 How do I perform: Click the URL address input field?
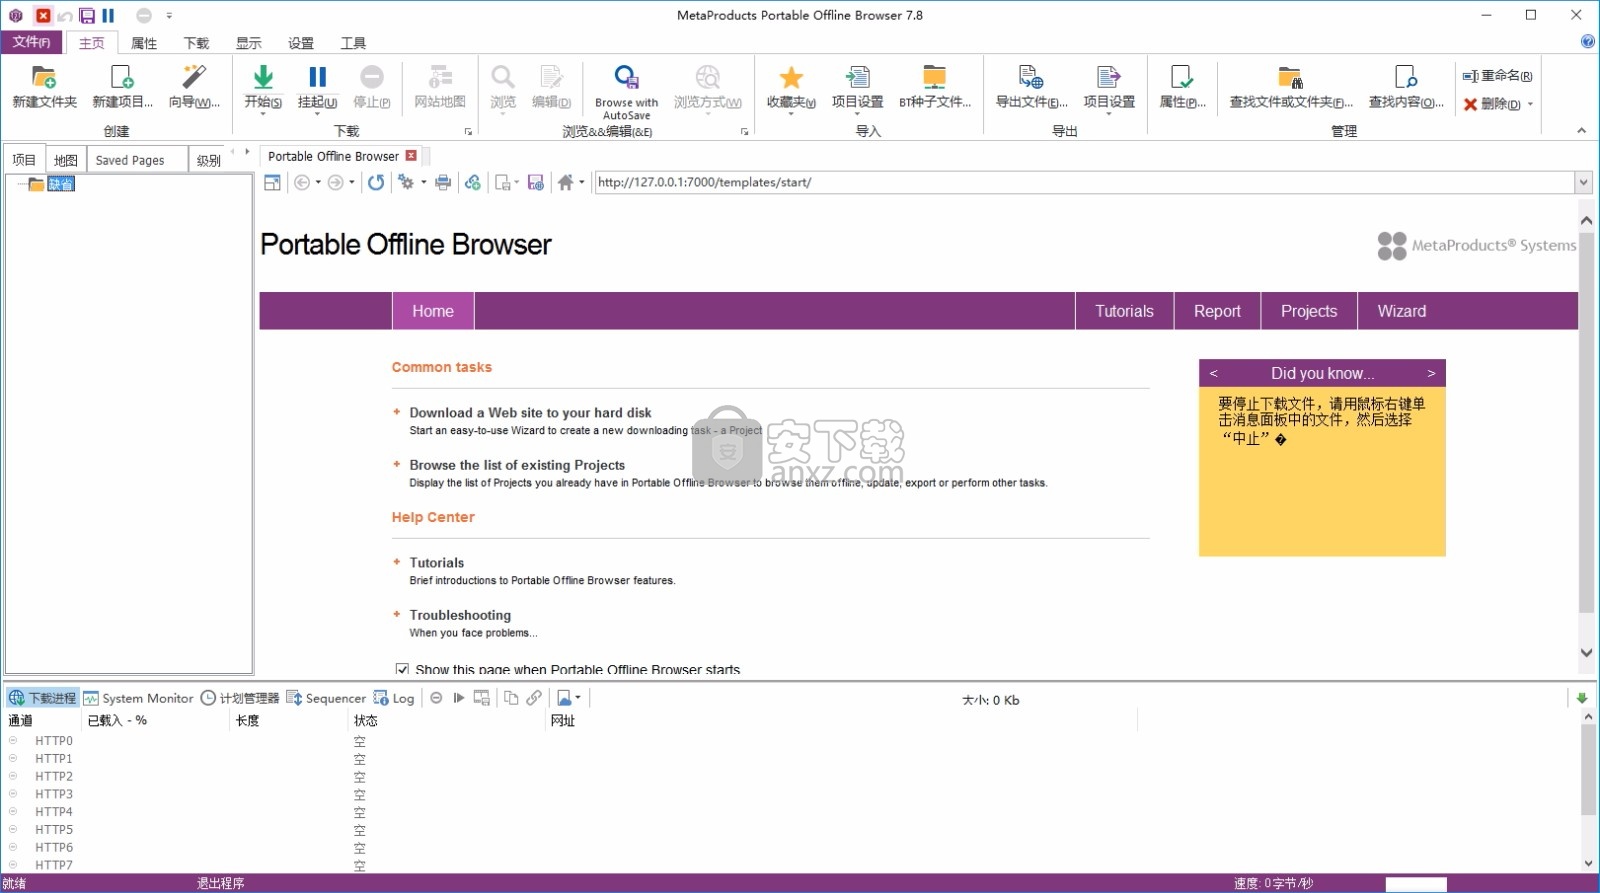point(1084,182)
